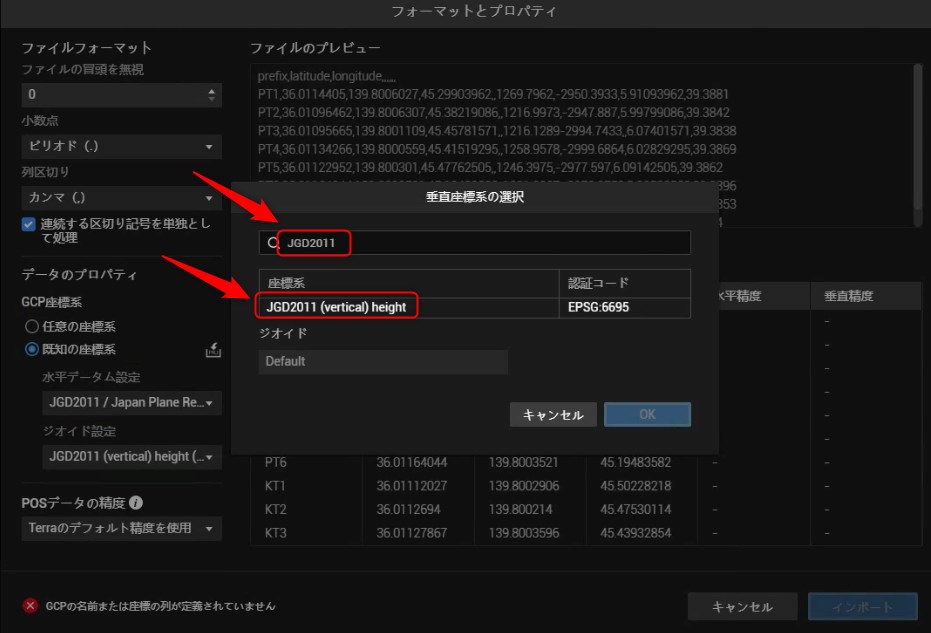The height and width of the screenshot is (633, 931).
Task: Open the ジオイド Default field in dialog
Action: click(383, 361)
